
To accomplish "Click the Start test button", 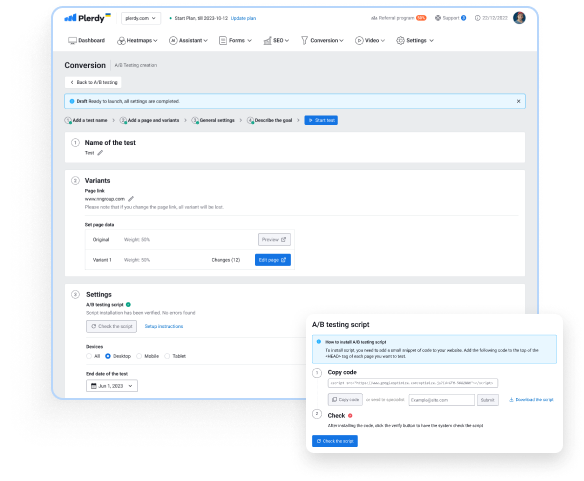I will click(x=321, y=120).
